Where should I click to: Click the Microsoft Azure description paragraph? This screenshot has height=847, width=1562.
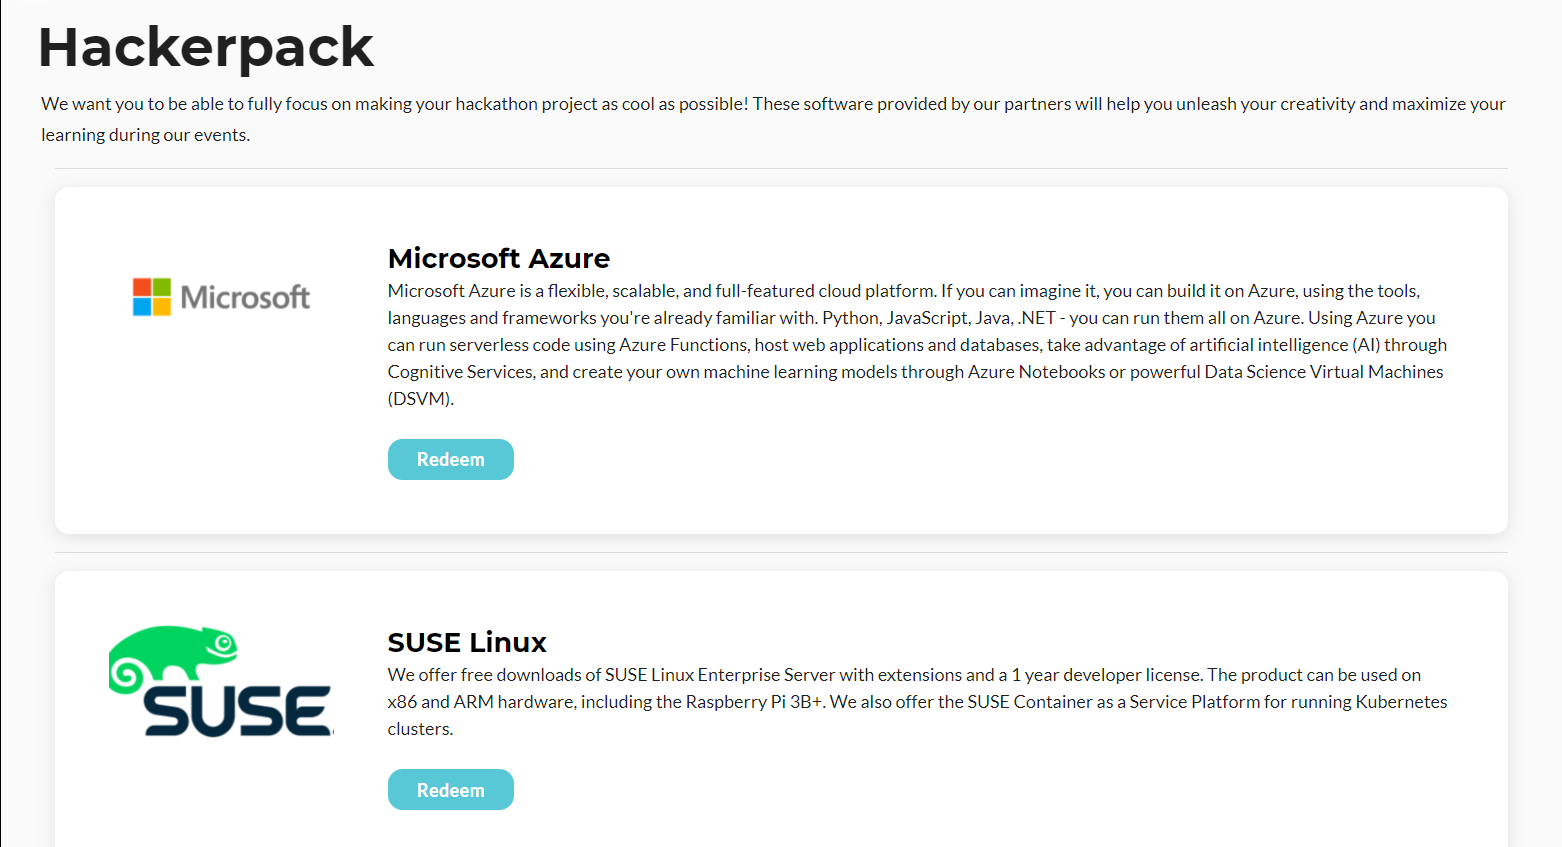[x=917, y=344]
